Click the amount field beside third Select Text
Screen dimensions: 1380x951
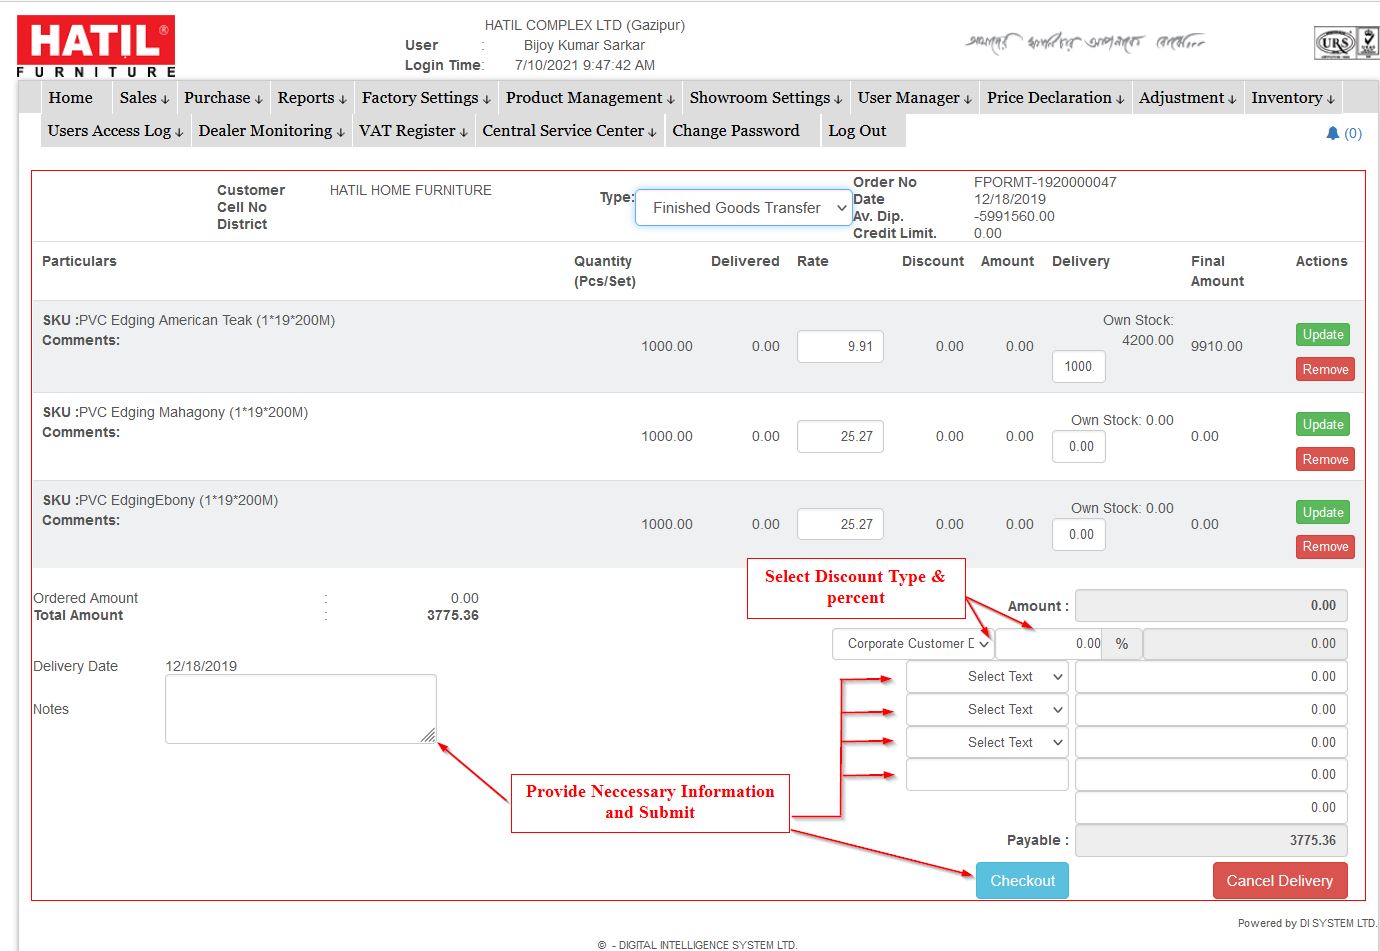point(1211,743)
